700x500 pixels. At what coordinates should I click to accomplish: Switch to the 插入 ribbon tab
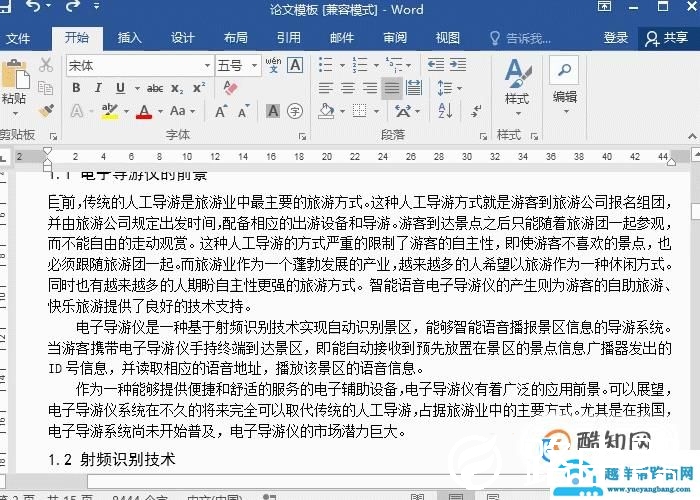click(129, 38)
